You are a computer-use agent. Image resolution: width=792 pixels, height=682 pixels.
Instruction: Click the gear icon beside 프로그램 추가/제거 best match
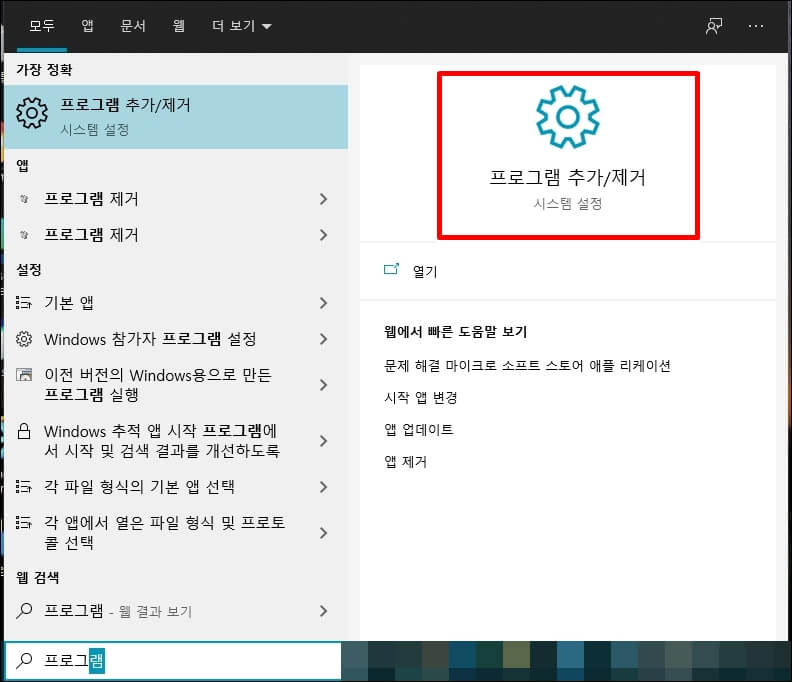tap(32, 113)
